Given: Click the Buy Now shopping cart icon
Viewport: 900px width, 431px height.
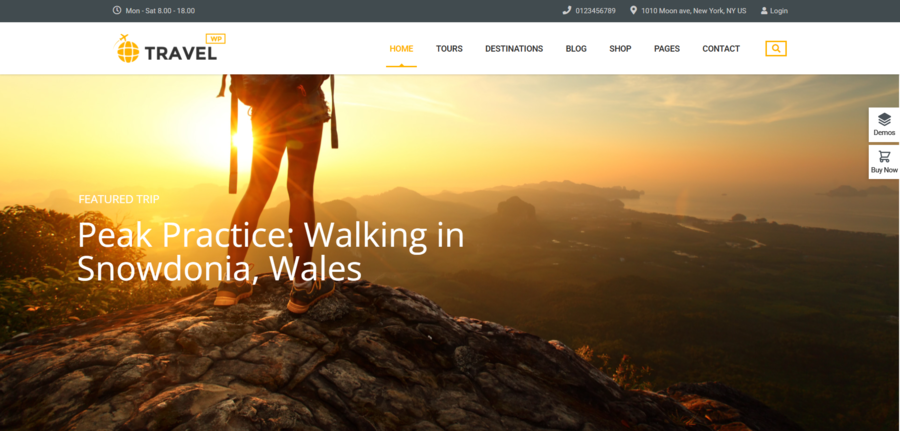Looking at the screenshot, I should coord(884,157).
